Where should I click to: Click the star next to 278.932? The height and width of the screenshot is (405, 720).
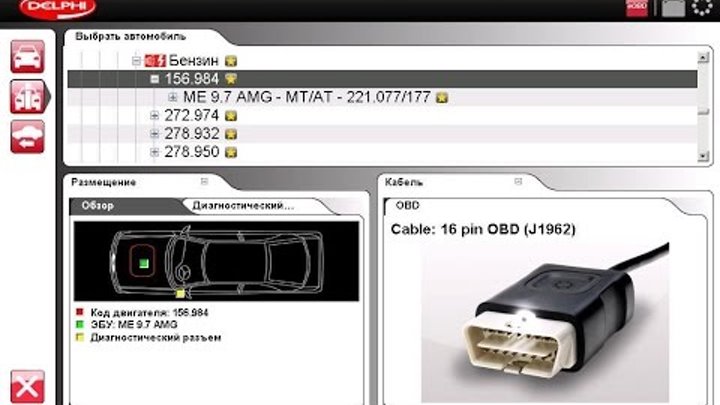231,134
